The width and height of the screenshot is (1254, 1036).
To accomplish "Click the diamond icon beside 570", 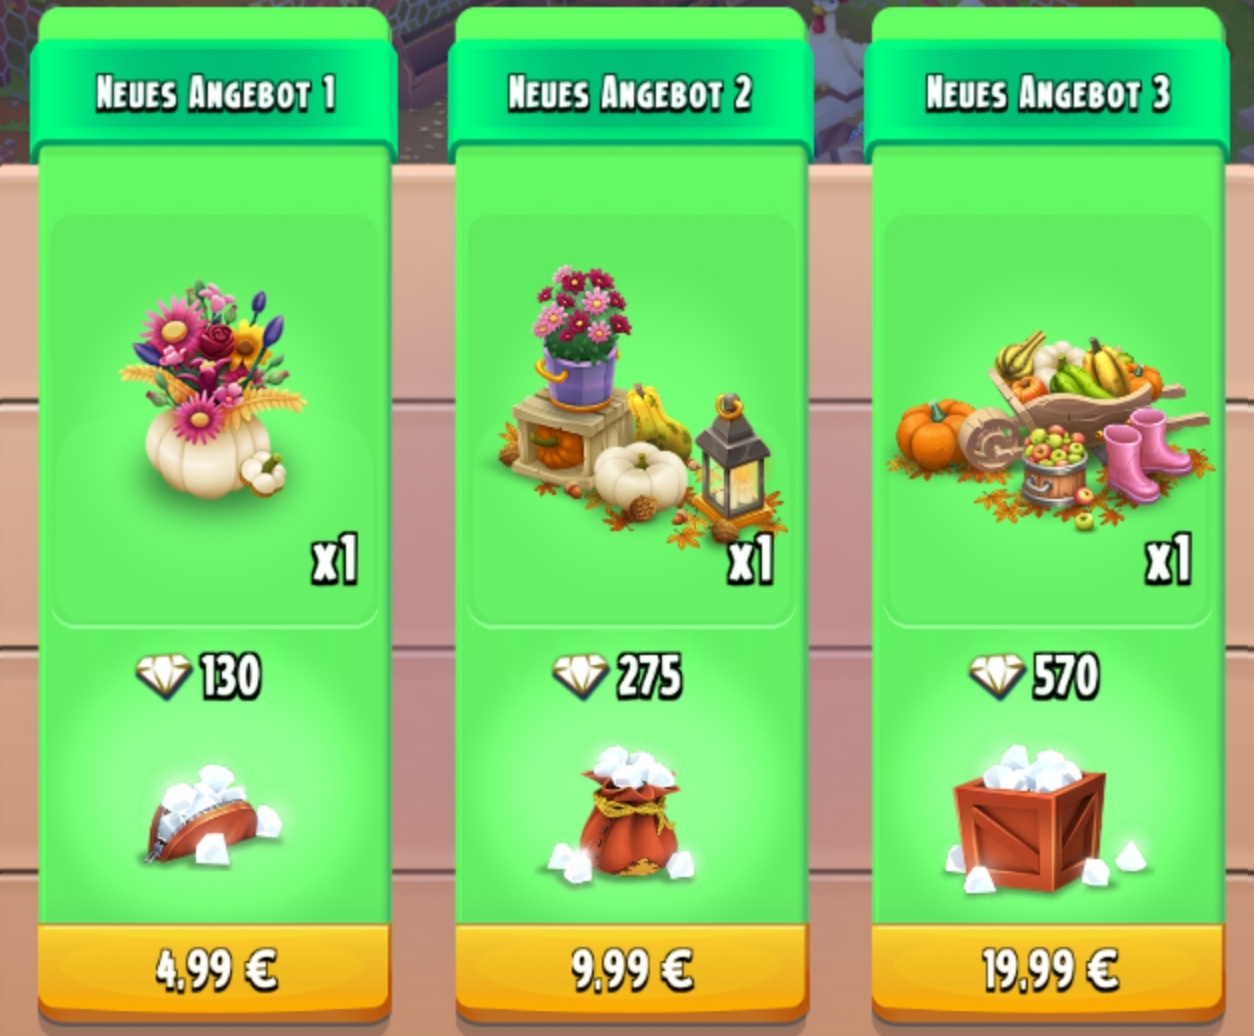I will pyautogui.click(x=997, y=676).
